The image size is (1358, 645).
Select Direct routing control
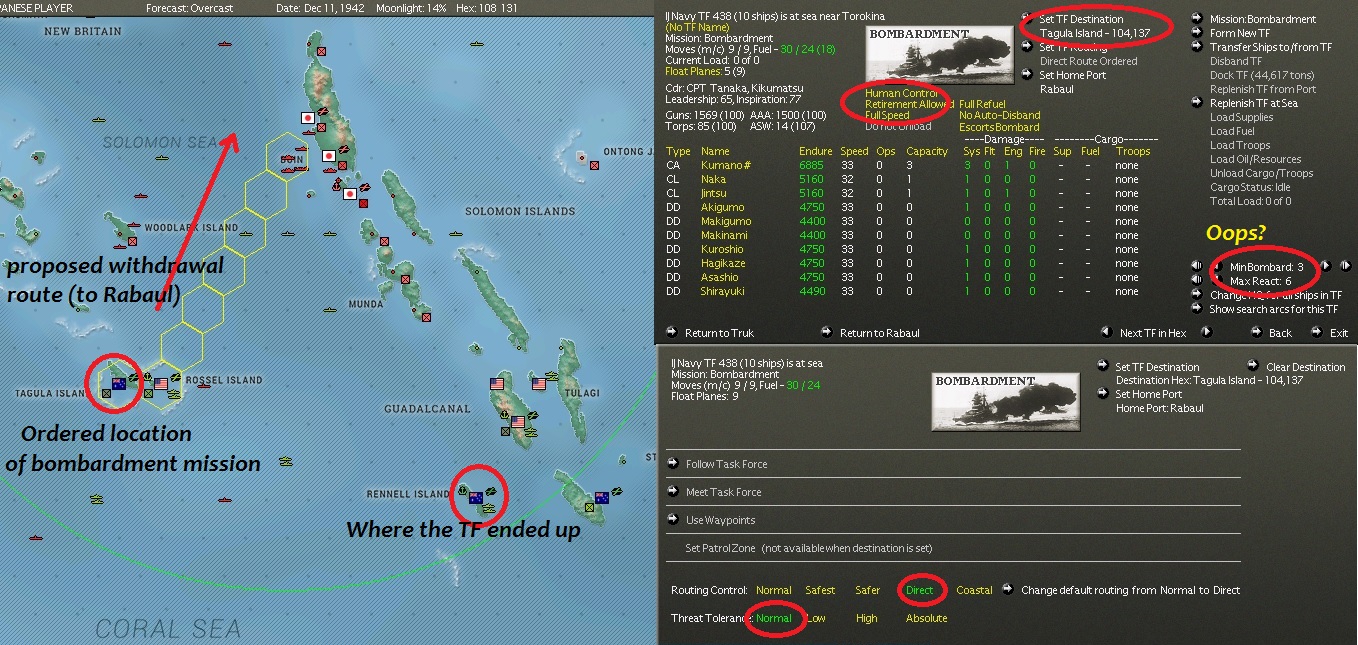point(919,590)
